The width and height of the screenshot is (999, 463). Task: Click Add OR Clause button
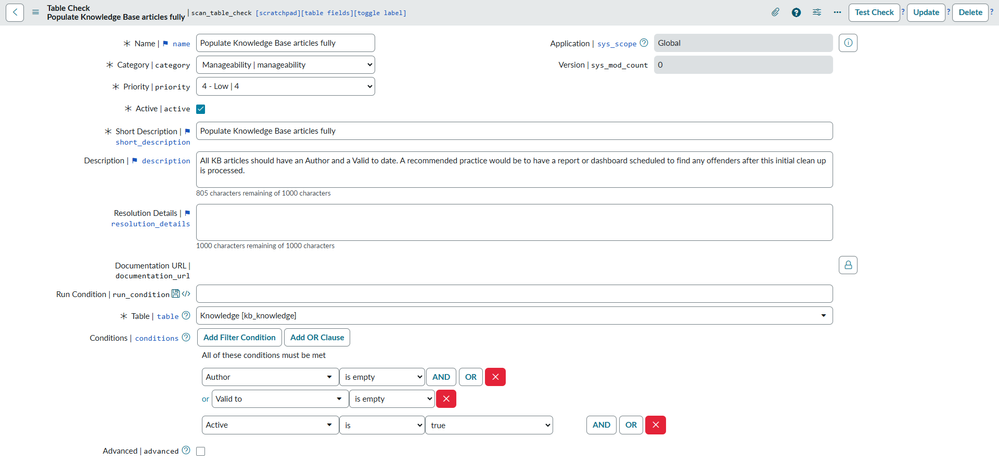(x=317, y=338)
